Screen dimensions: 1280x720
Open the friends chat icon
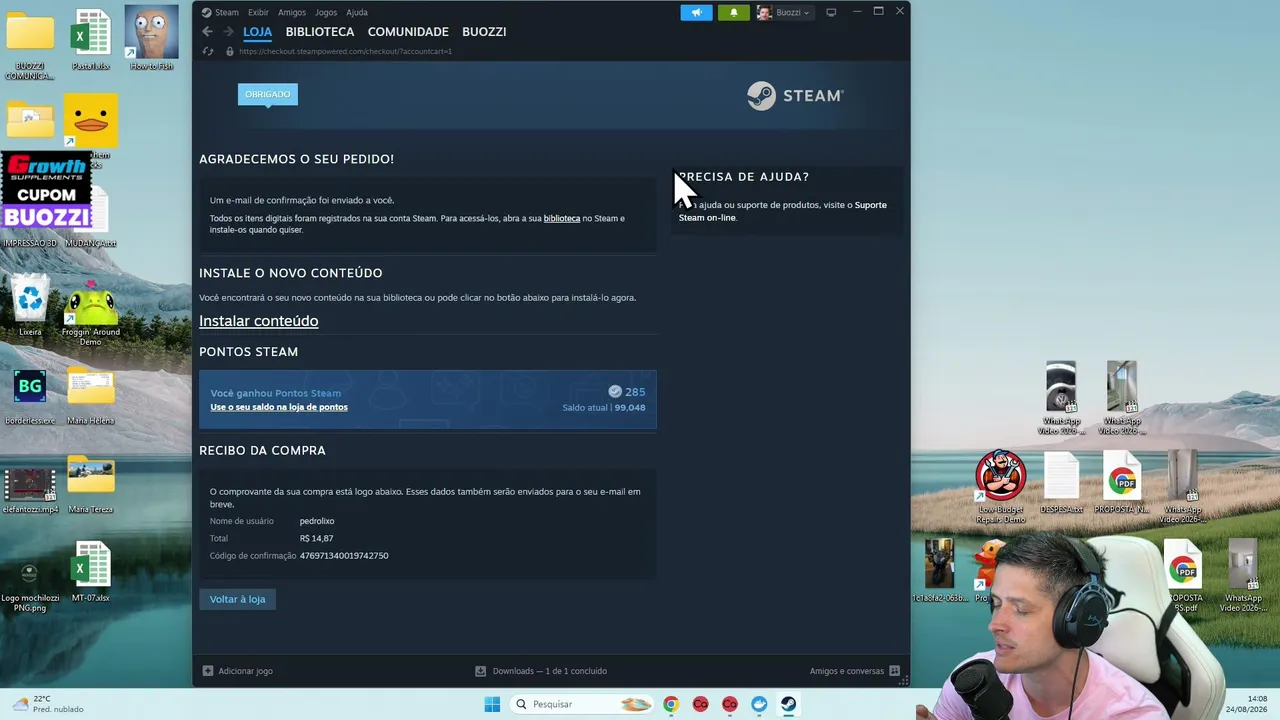coord(894,671)
